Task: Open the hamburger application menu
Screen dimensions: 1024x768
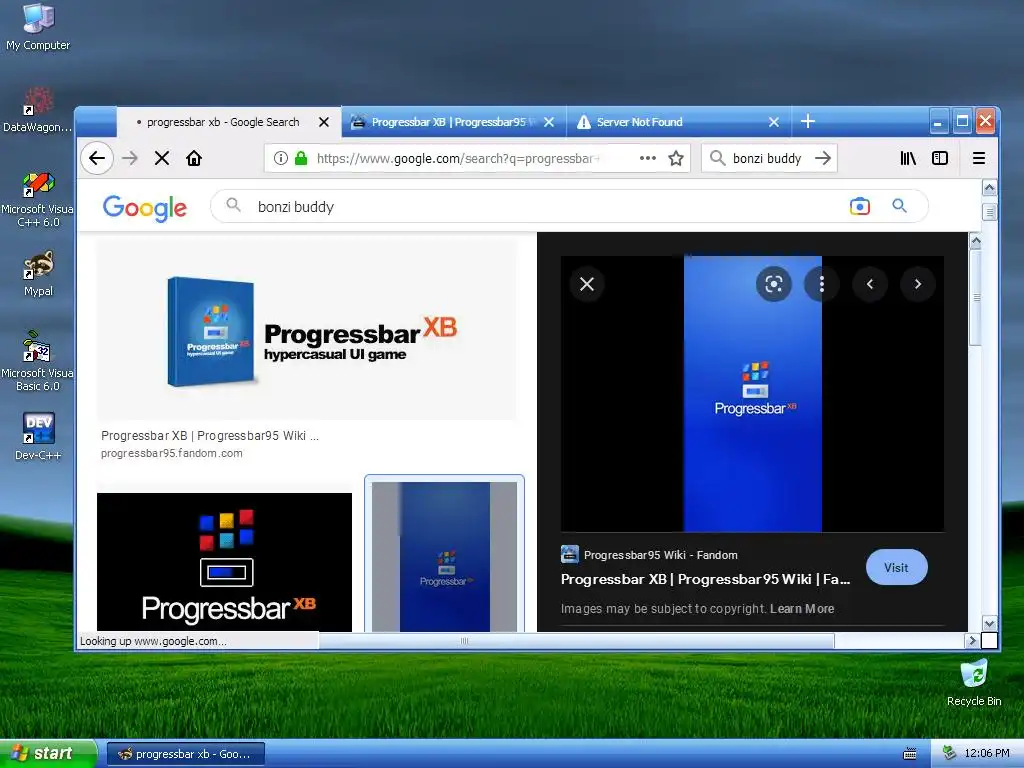Action: click(978, 158)
